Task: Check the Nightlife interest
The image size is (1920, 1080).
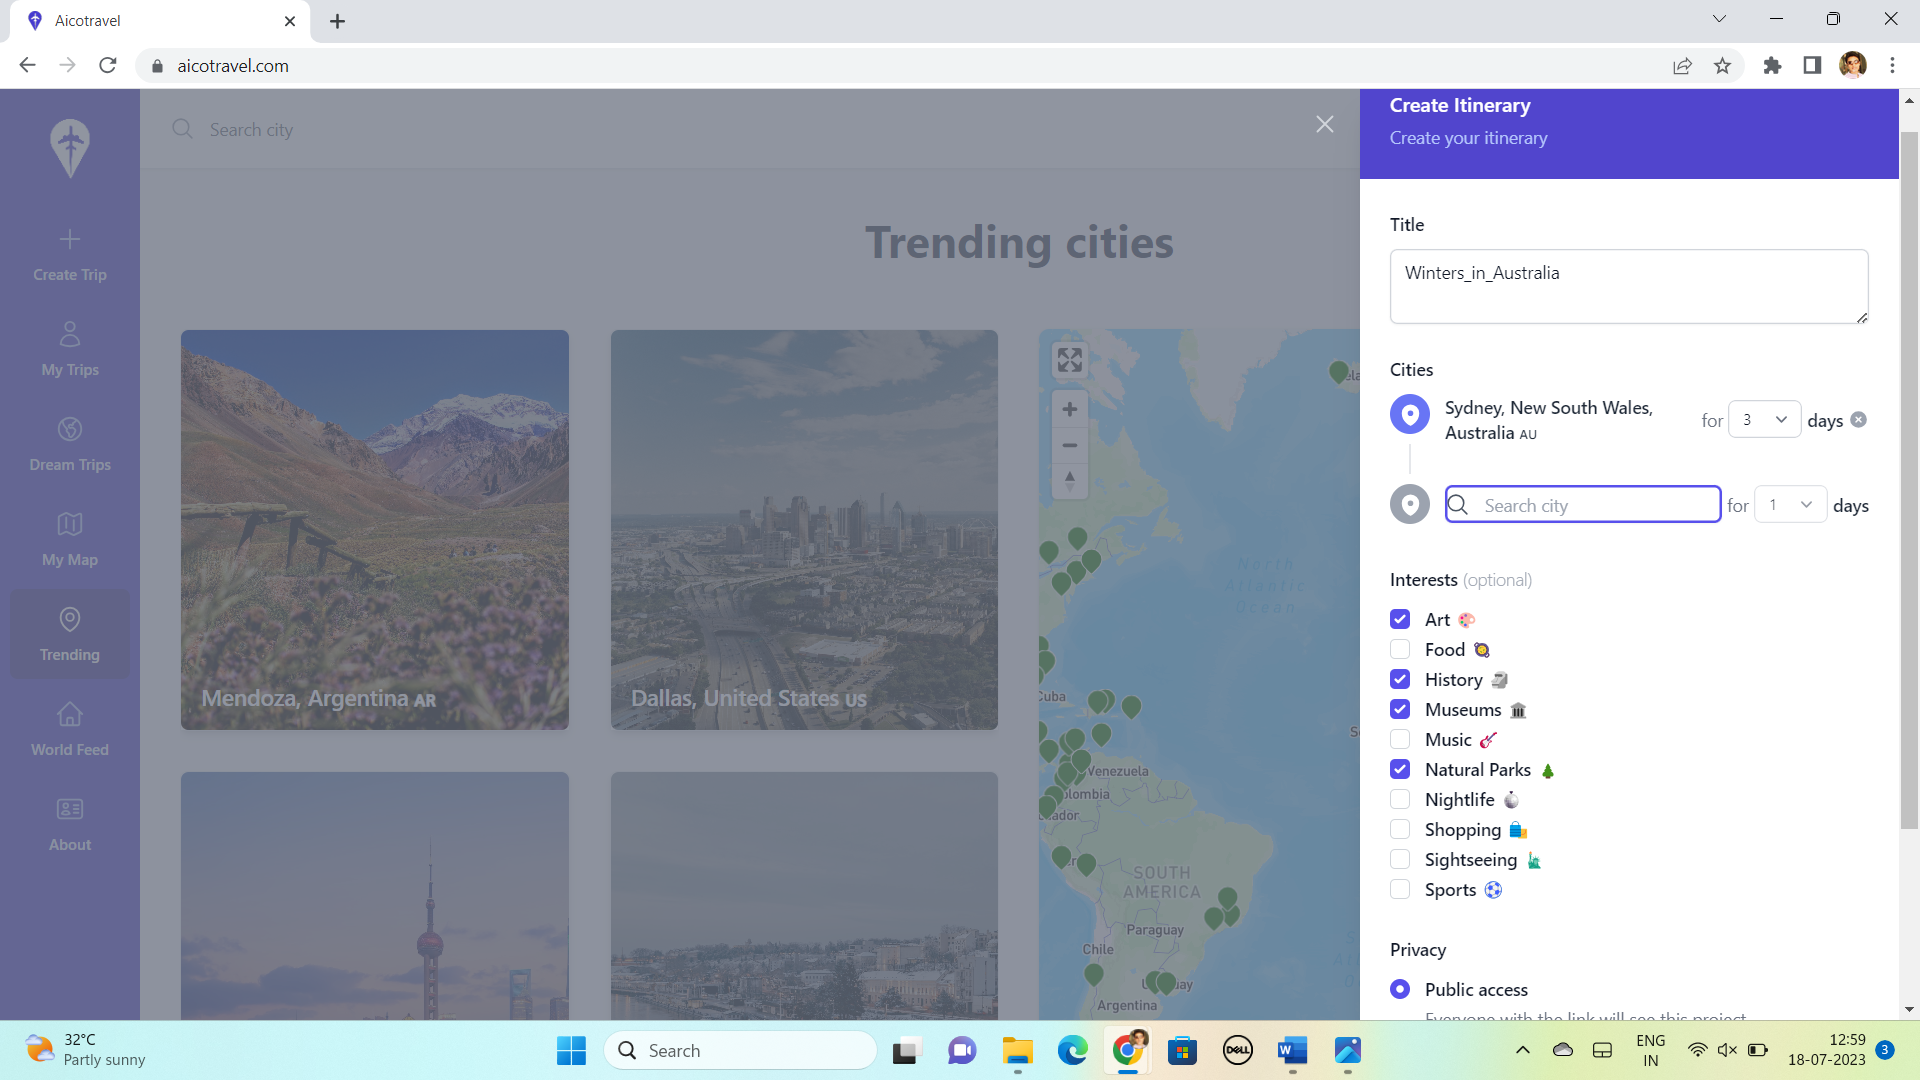Action: click(x=1400, y=800)
